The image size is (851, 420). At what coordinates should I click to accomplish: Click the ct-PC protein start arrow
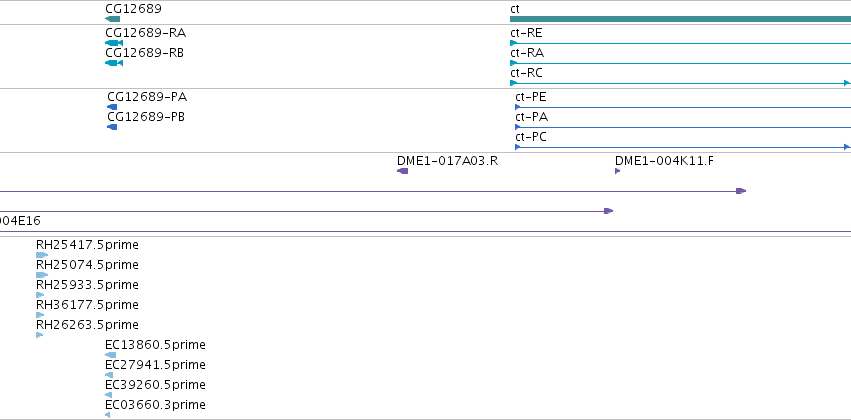[x=518, y=147]
